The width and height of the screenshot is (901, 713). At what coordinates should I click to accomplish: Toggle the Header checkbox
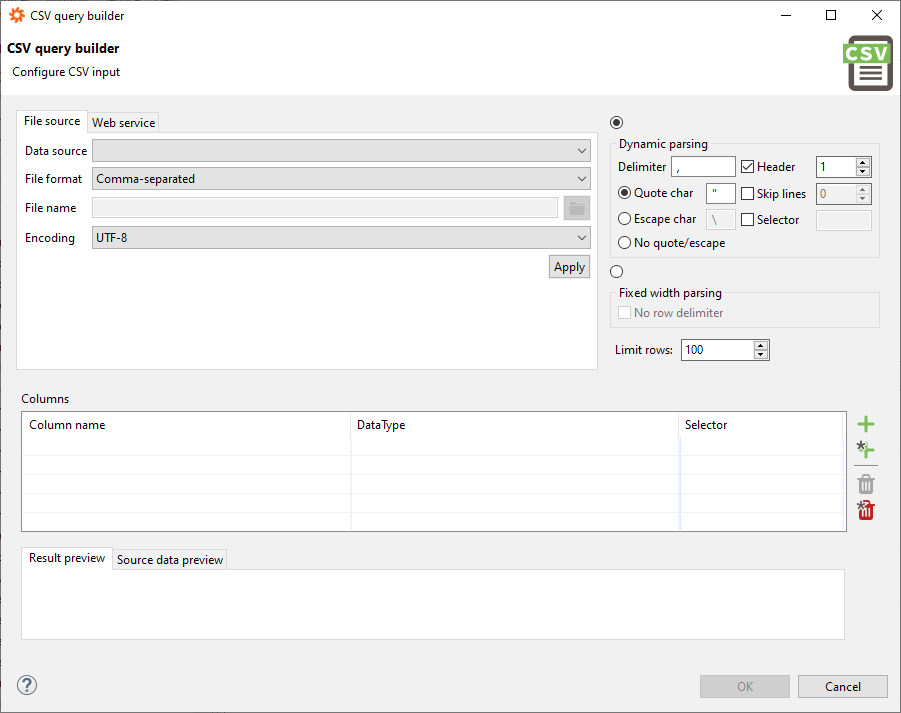(747, 167)
